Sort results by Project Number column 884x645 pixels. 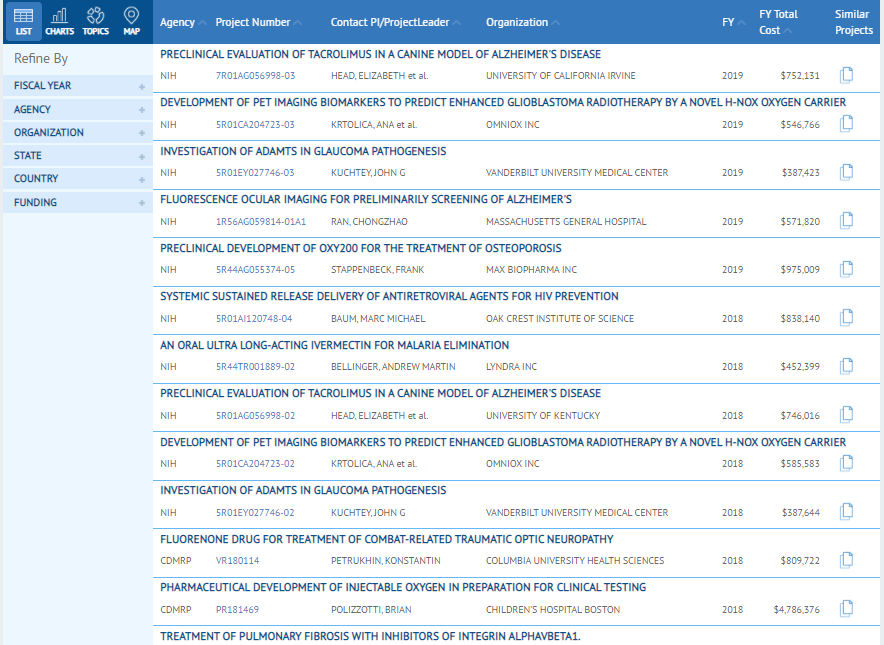point(258,23)
